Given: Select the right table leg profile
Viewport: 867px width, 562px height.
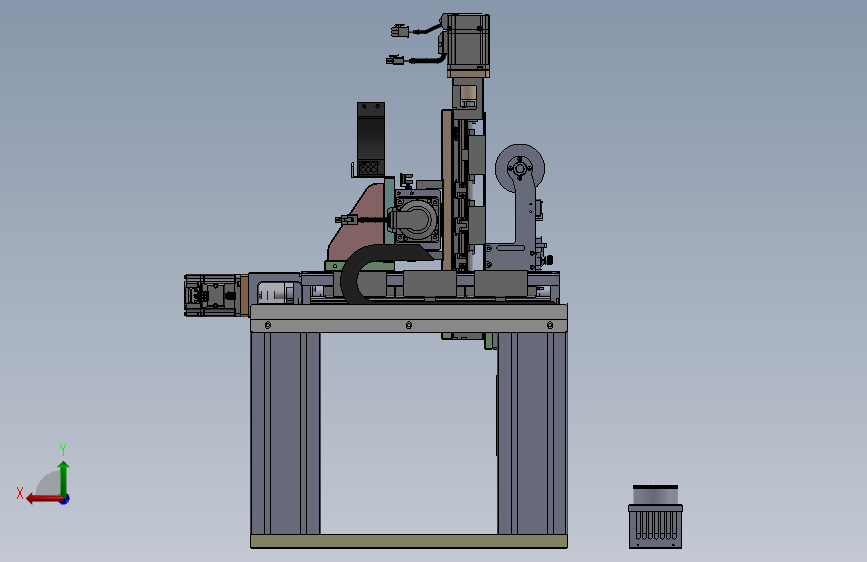Looking at the screenshot, I should click(x=532, y=433).
